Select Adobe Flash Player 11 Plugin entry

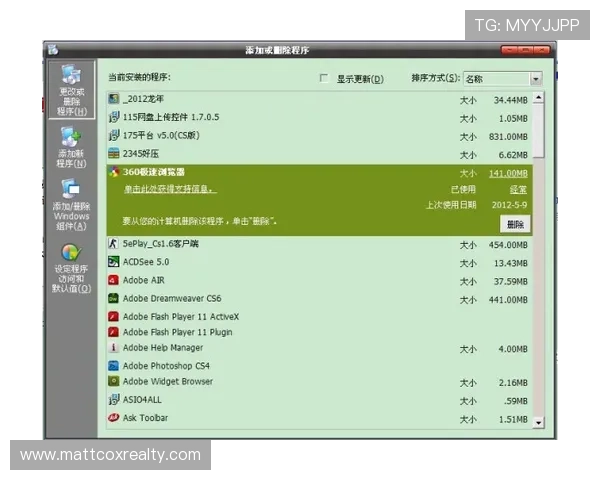[319, 332]
